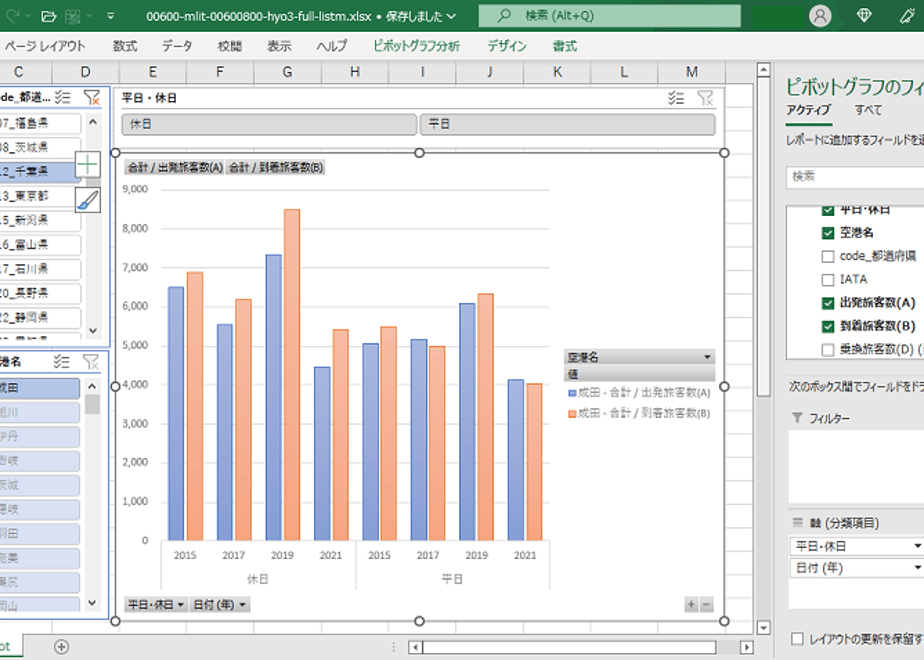
Task: Open the 日付 (年) axis field button on chart
Action: (219, 605)
